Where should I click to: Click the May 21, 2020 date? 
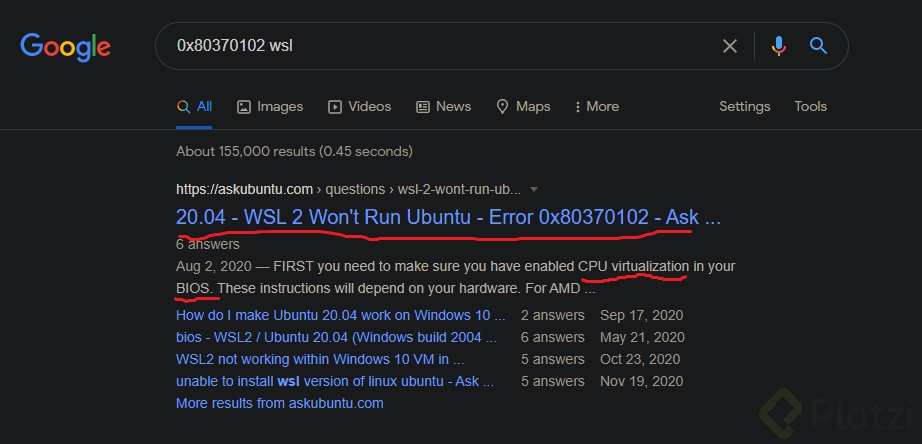coord(642,338)
